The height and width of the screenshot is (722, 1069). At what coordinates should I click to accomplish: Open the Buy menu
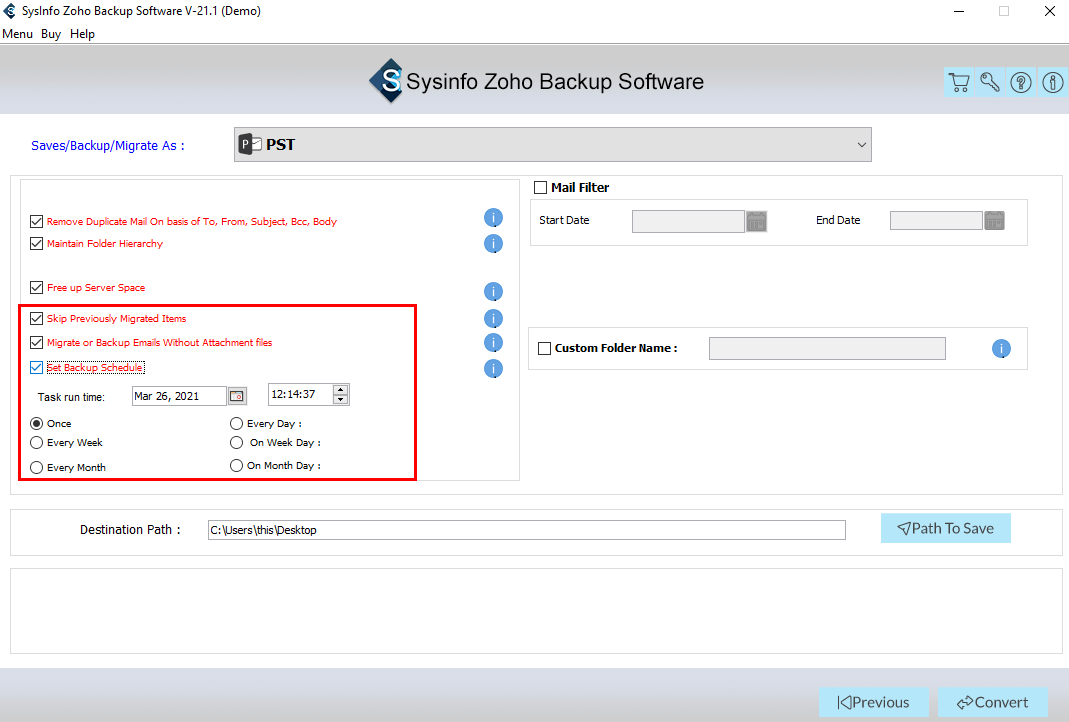pyautogui.click(x=51, y=34)
